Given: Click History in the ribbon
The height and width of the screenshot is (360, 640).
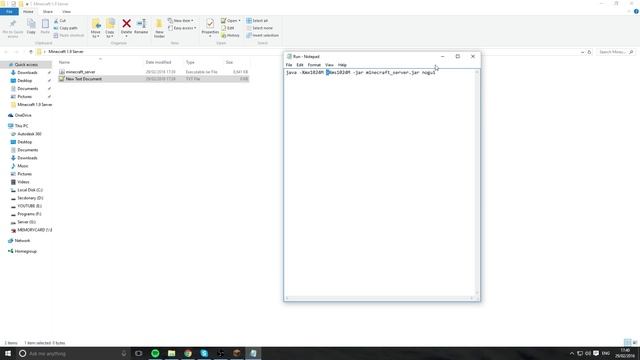Looking at the screenshot, I should tap(231, 36).
